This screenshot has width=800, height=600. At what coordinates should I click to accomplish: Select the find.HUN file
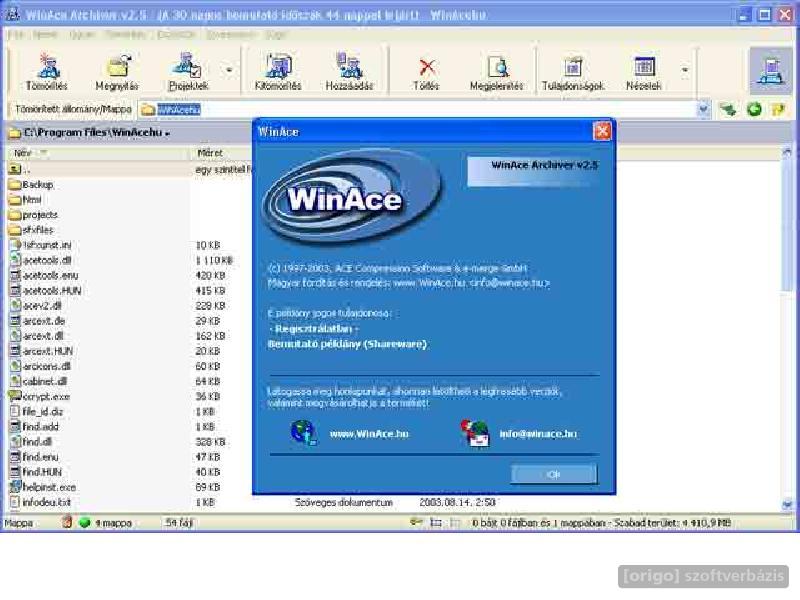36,472
